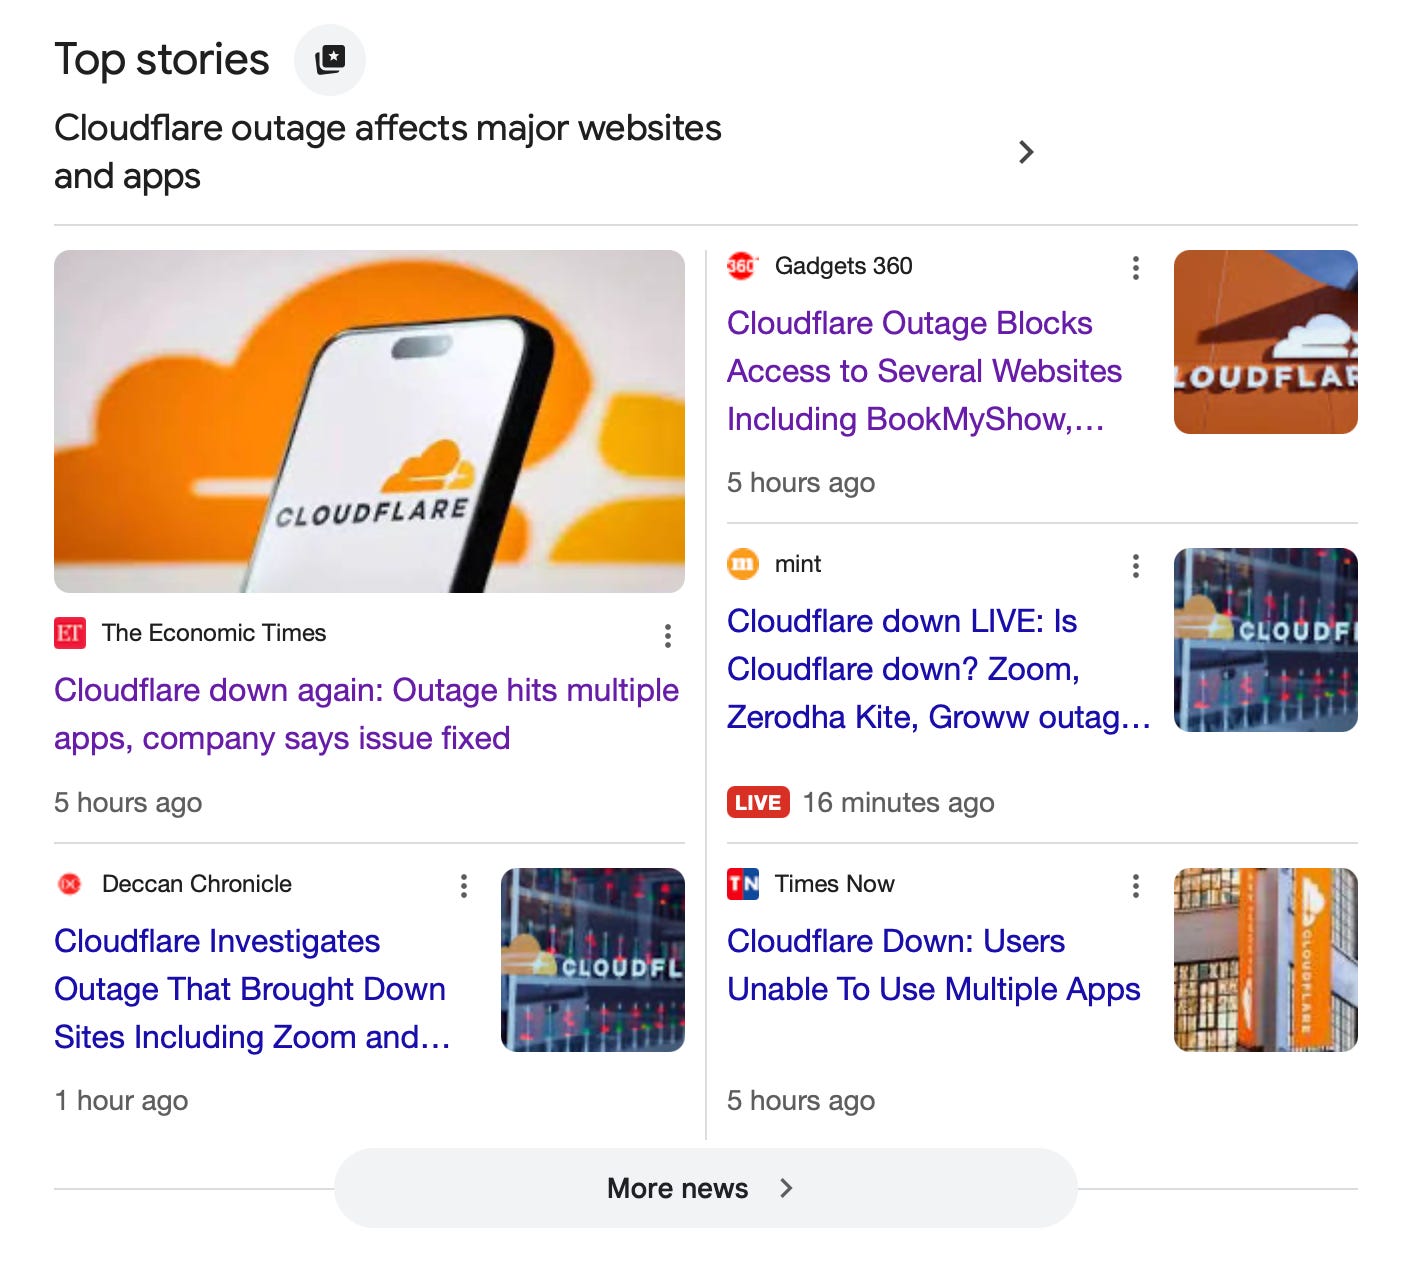Click 'Deccan Chronicle' source name
The width and height of the screenshot is (1402, 1268).
tap(197, 884)
